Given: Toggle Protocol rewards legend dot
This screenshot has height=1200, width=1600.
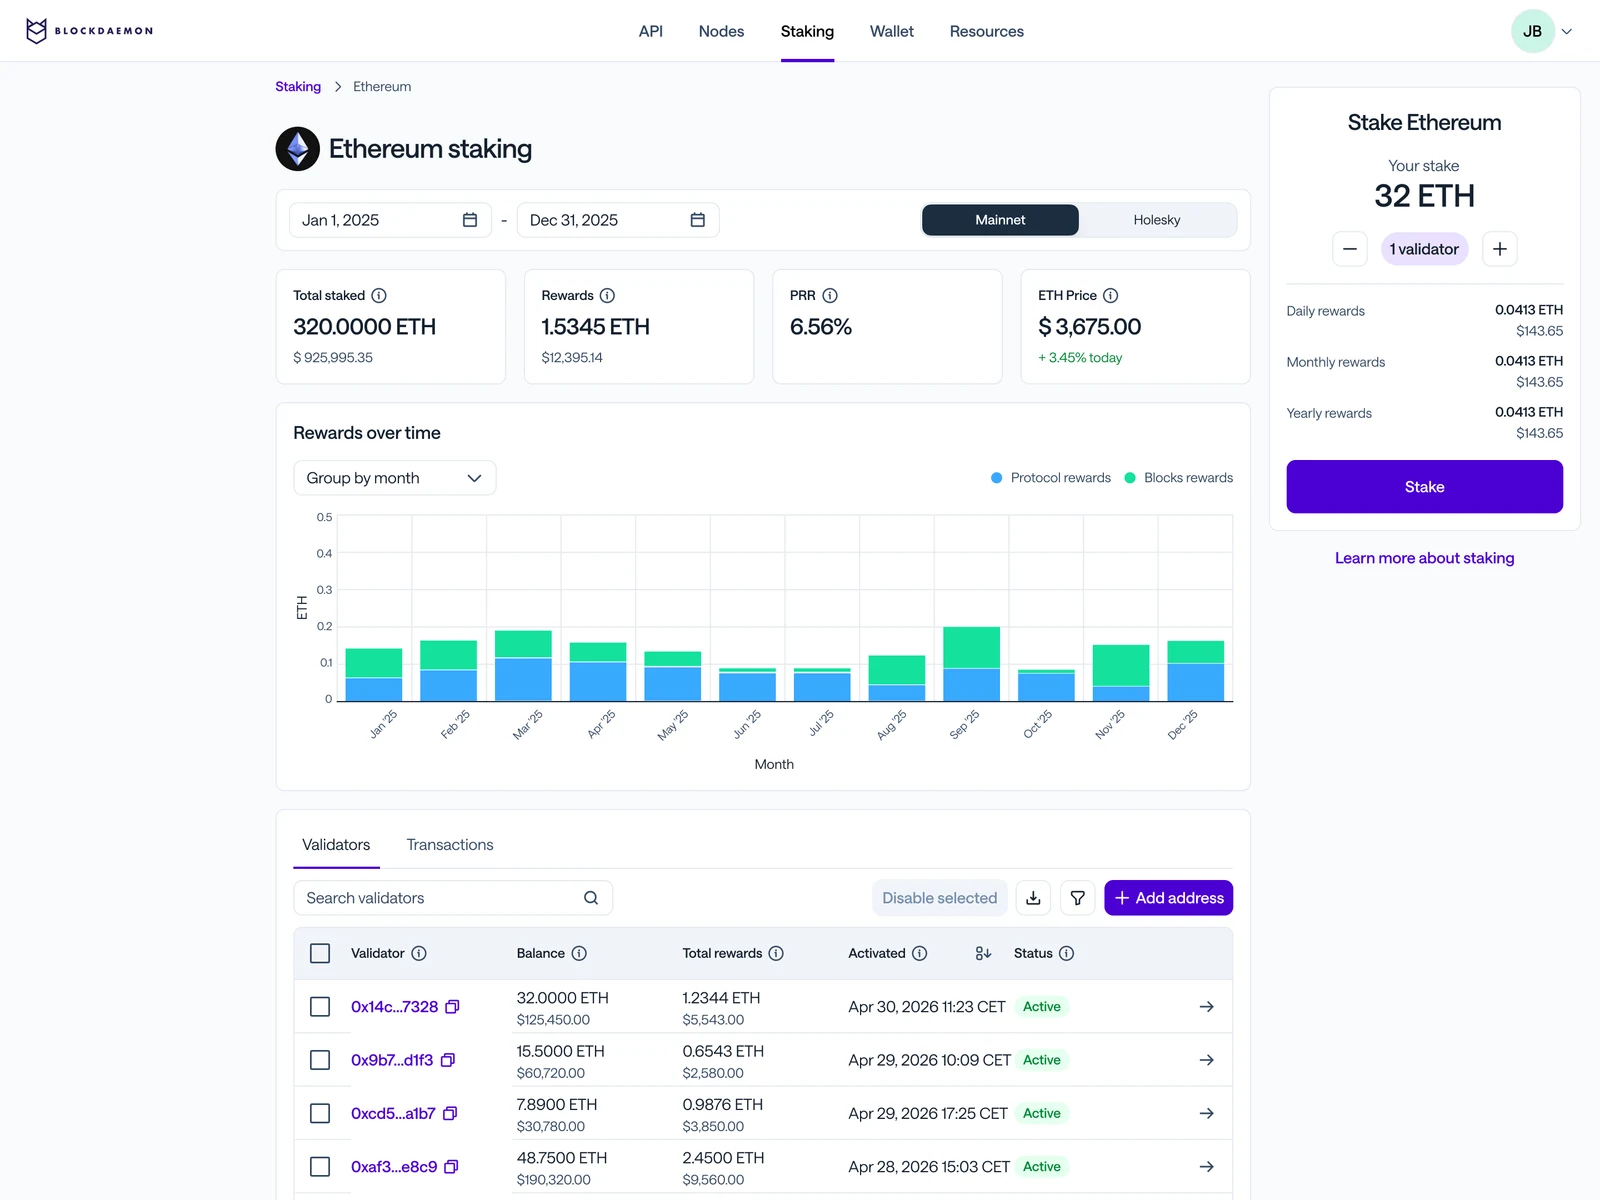Looking at the screenshot, I should tap(996, 478).
